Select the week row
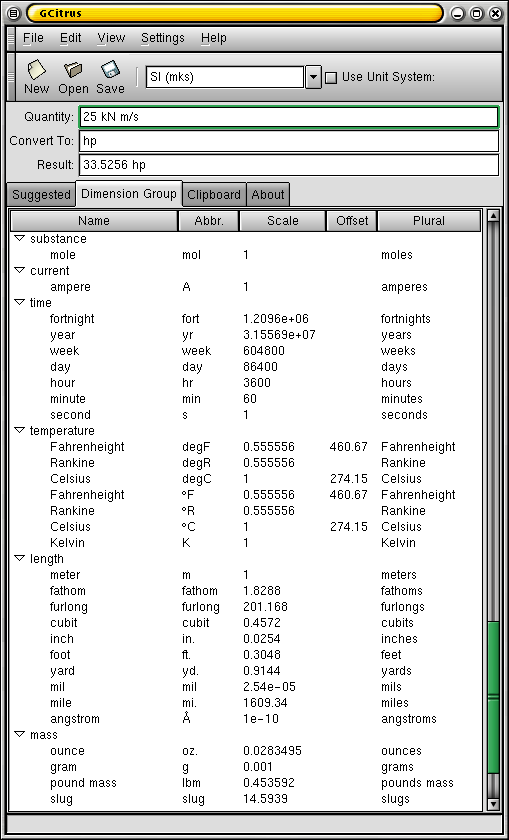This screenshot has width=509, height=840. point(245,351)
